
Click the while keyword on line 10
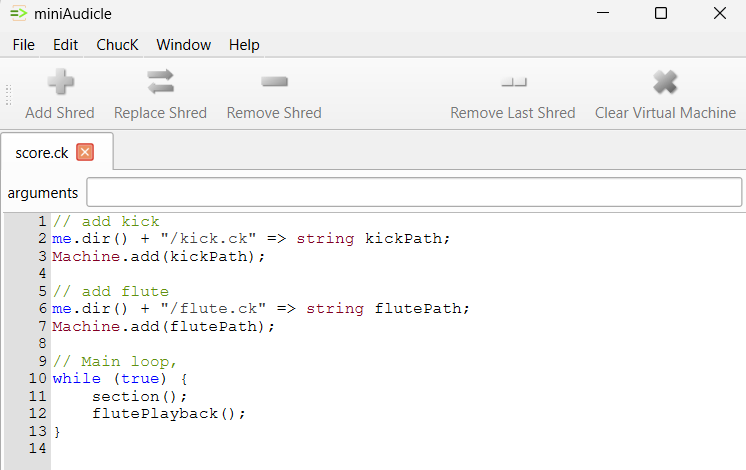click(77, 379)
